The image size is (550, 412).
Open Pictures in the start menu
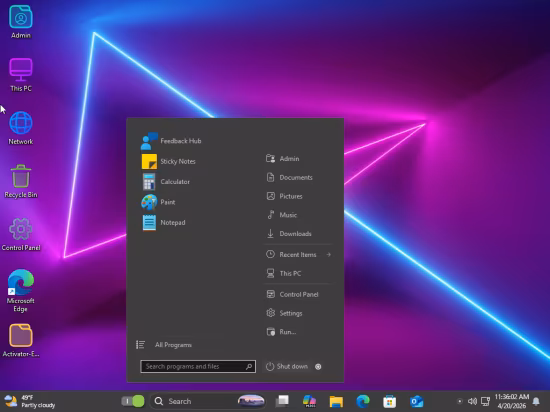pyautogui.click(x=284, y=196)
